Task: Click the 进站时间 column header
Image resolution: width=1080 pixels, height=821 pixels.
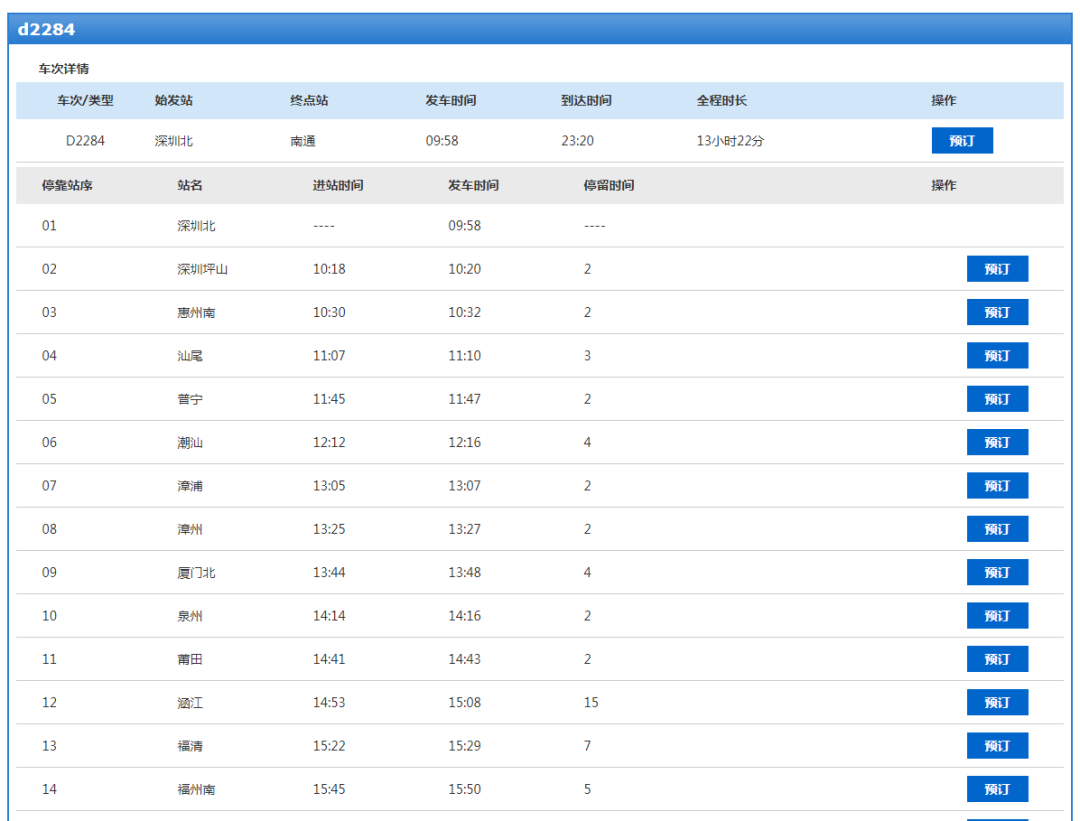Action: pos(338,185)
